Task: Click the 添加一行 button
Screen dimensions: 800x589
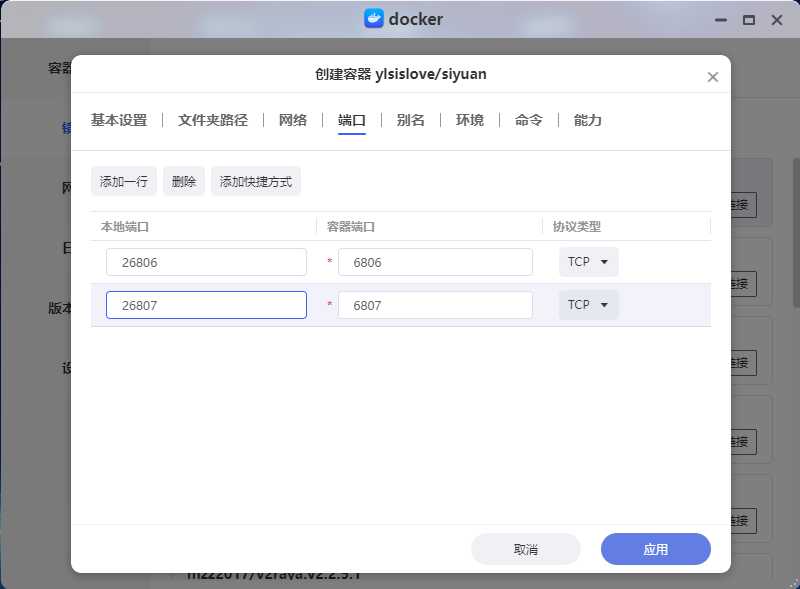Action: (x=124, y=181)
